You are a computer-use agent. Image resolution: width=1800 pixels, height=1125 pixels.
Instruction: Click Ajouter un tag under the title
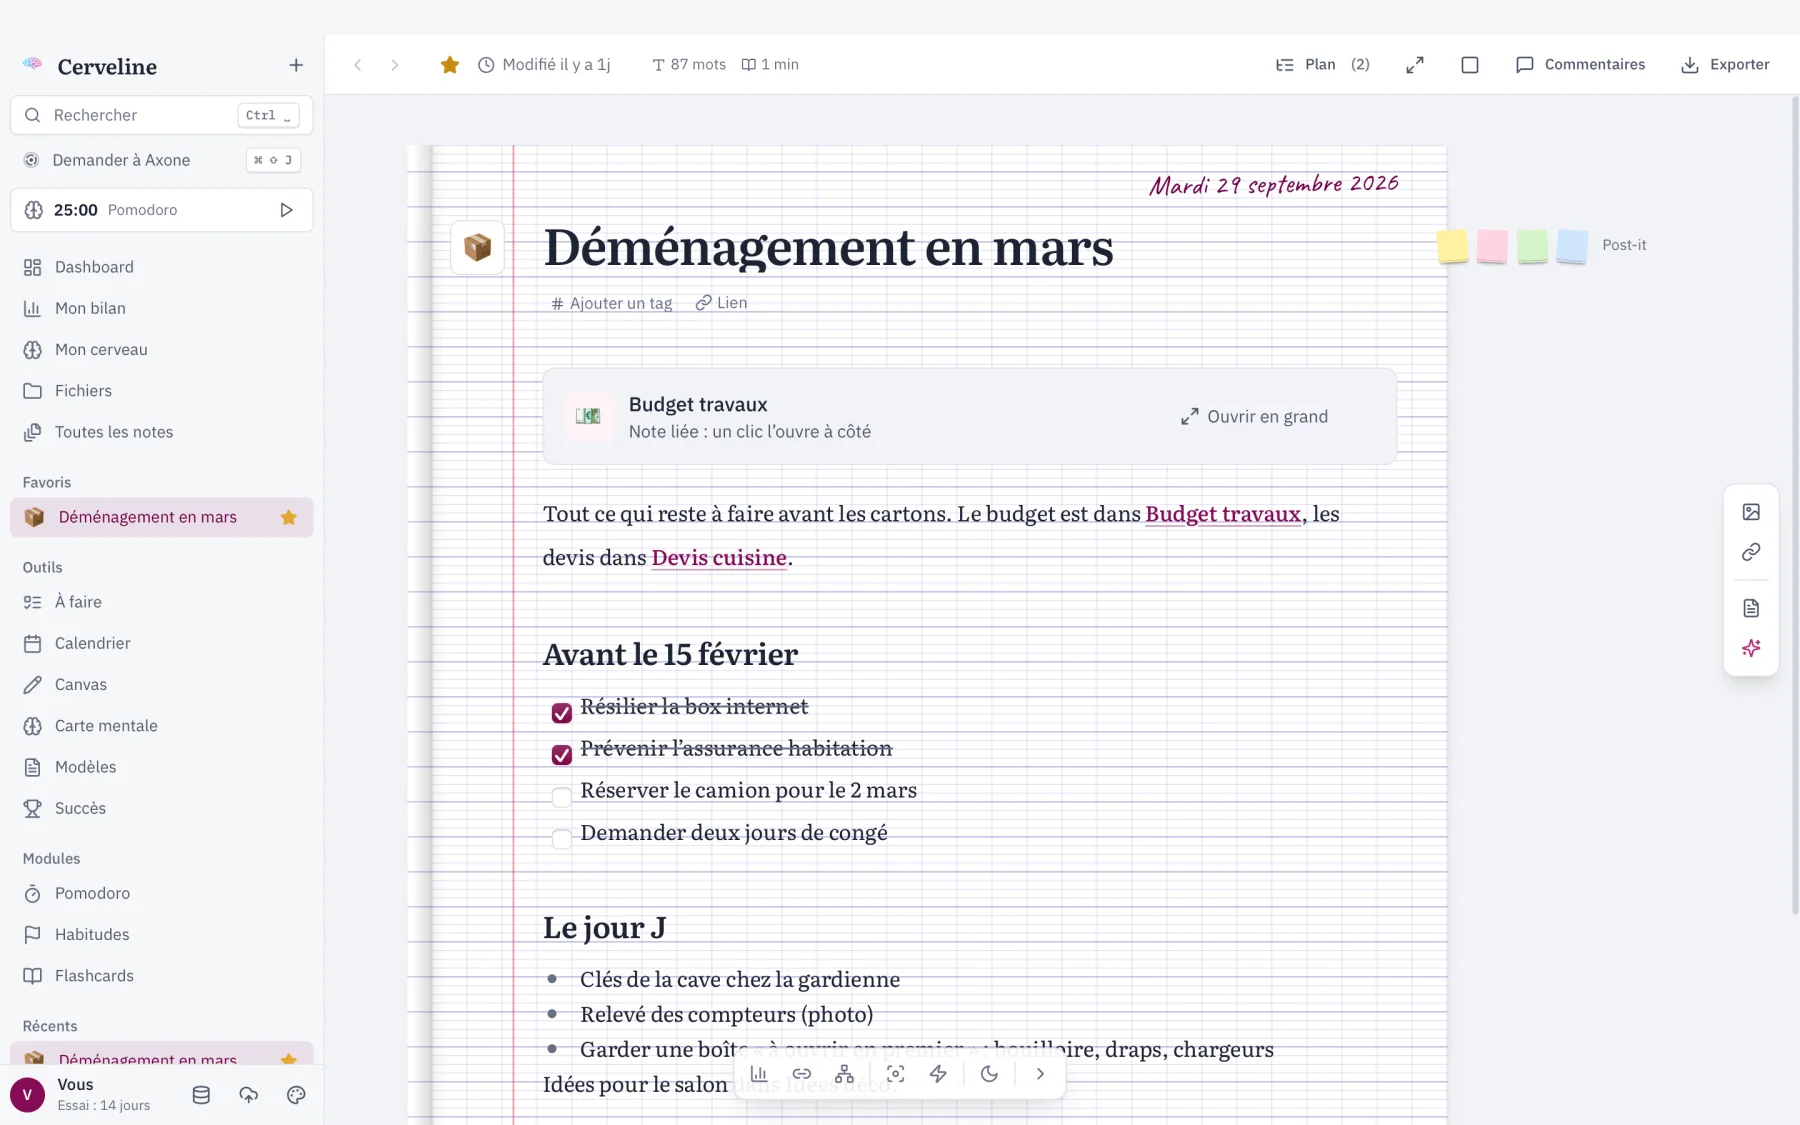(x=612, y=303)
